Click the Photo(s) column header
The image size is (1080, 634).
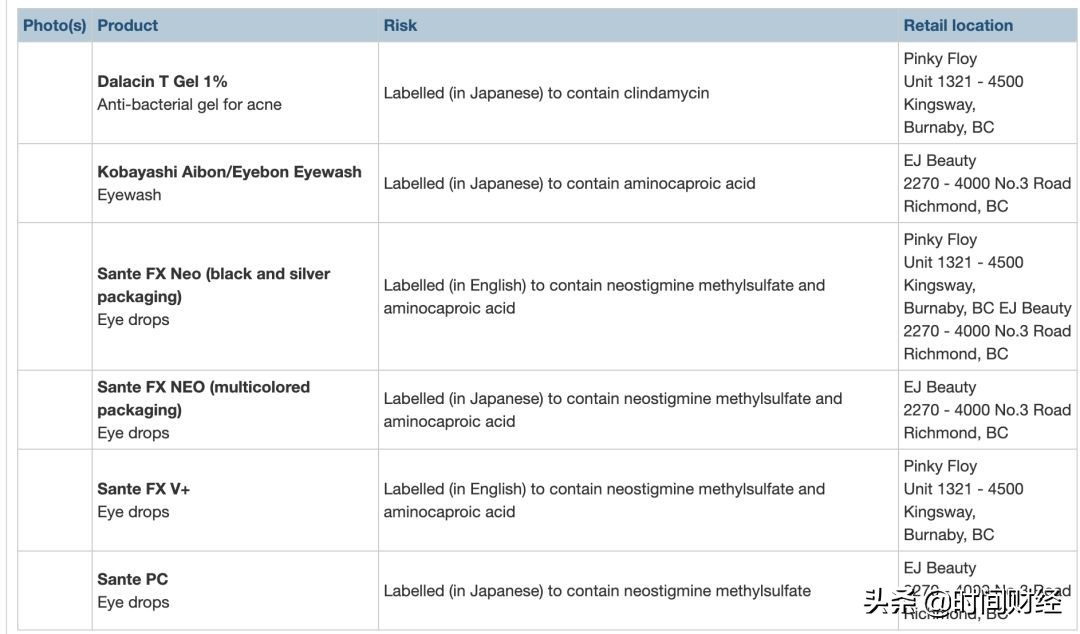click(x=54, y=26)
